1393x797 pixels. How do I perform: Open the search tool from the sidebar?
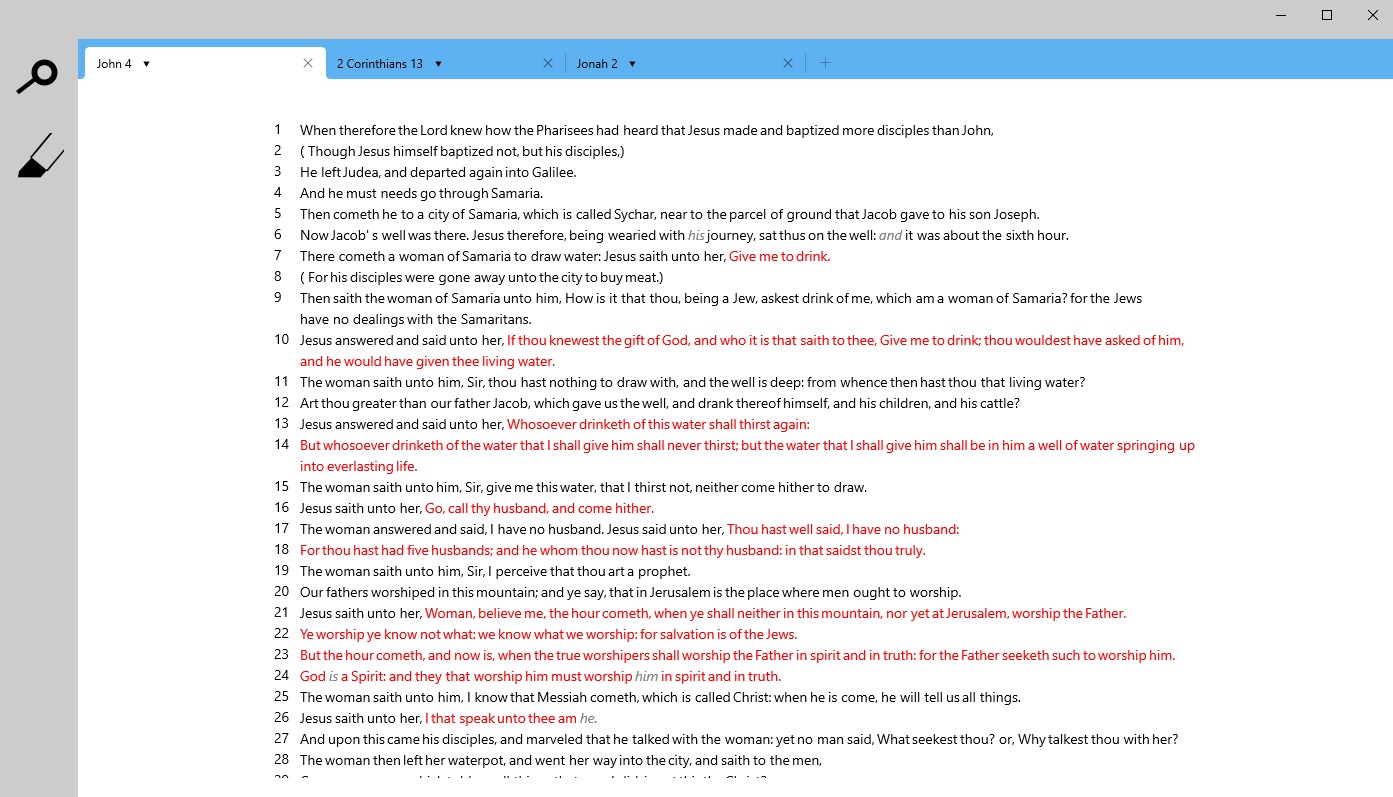[x=38, y=74]
